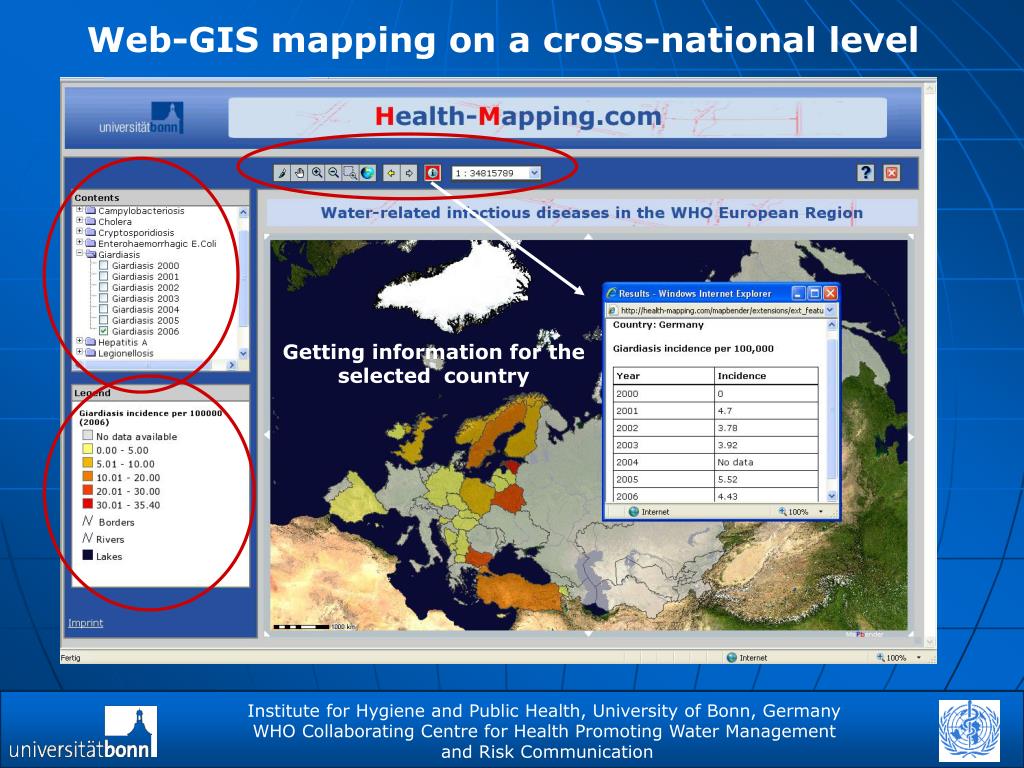The width and height of the screenshot is (1024, 768).
Task: Click the 'Fertig' status bar text
Action: coord(71,658)
